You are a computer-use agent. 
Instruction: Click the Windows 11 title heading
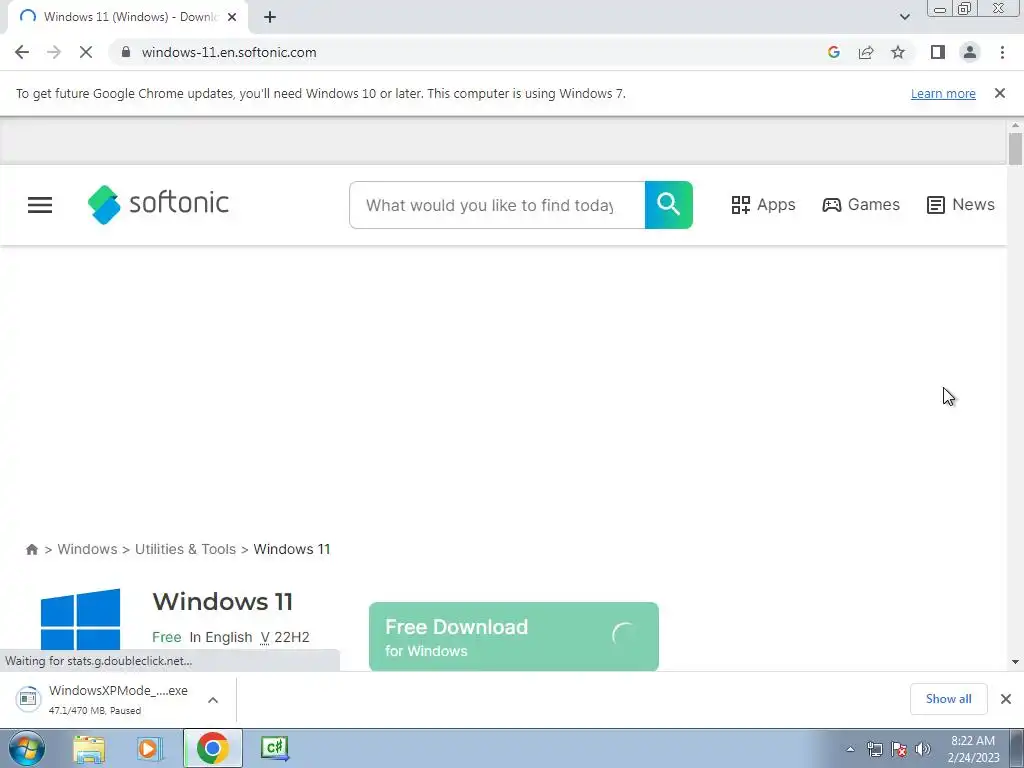click(x=223, y=601)
